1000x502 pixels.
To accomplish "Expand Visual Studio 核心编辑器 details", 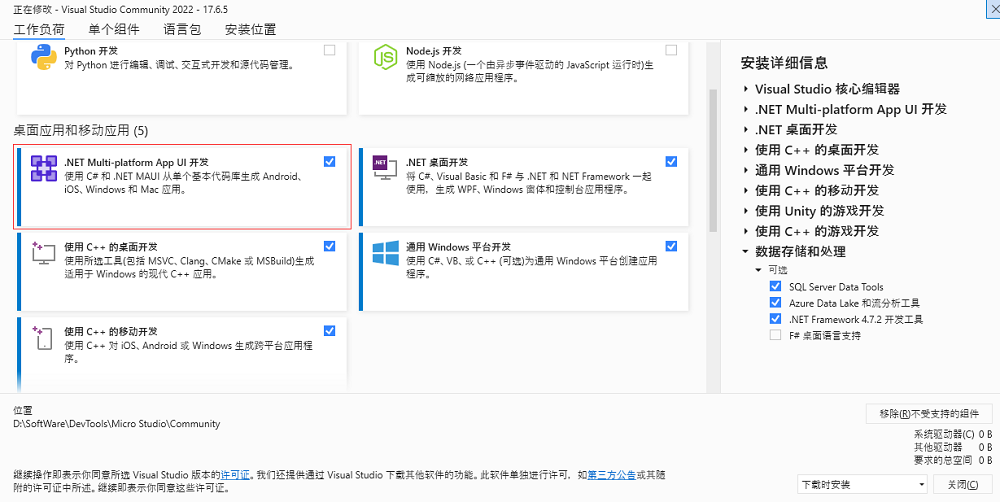I will click(746, 89).
